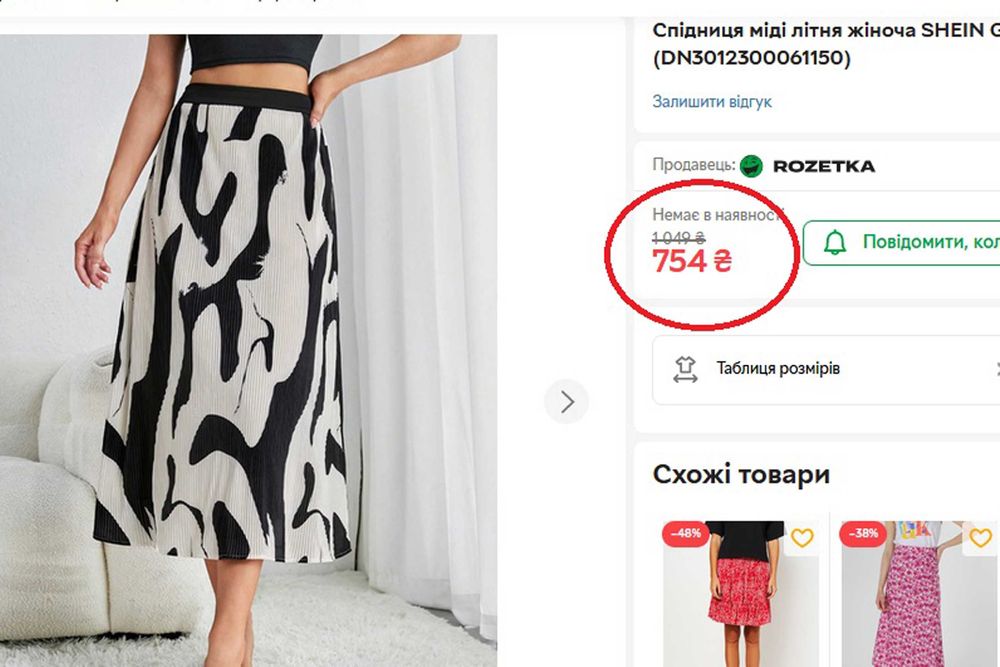The image size is (1000, 667).
Task: Click the green Rozetka smiley logo
Action: (x=751, y=166)
